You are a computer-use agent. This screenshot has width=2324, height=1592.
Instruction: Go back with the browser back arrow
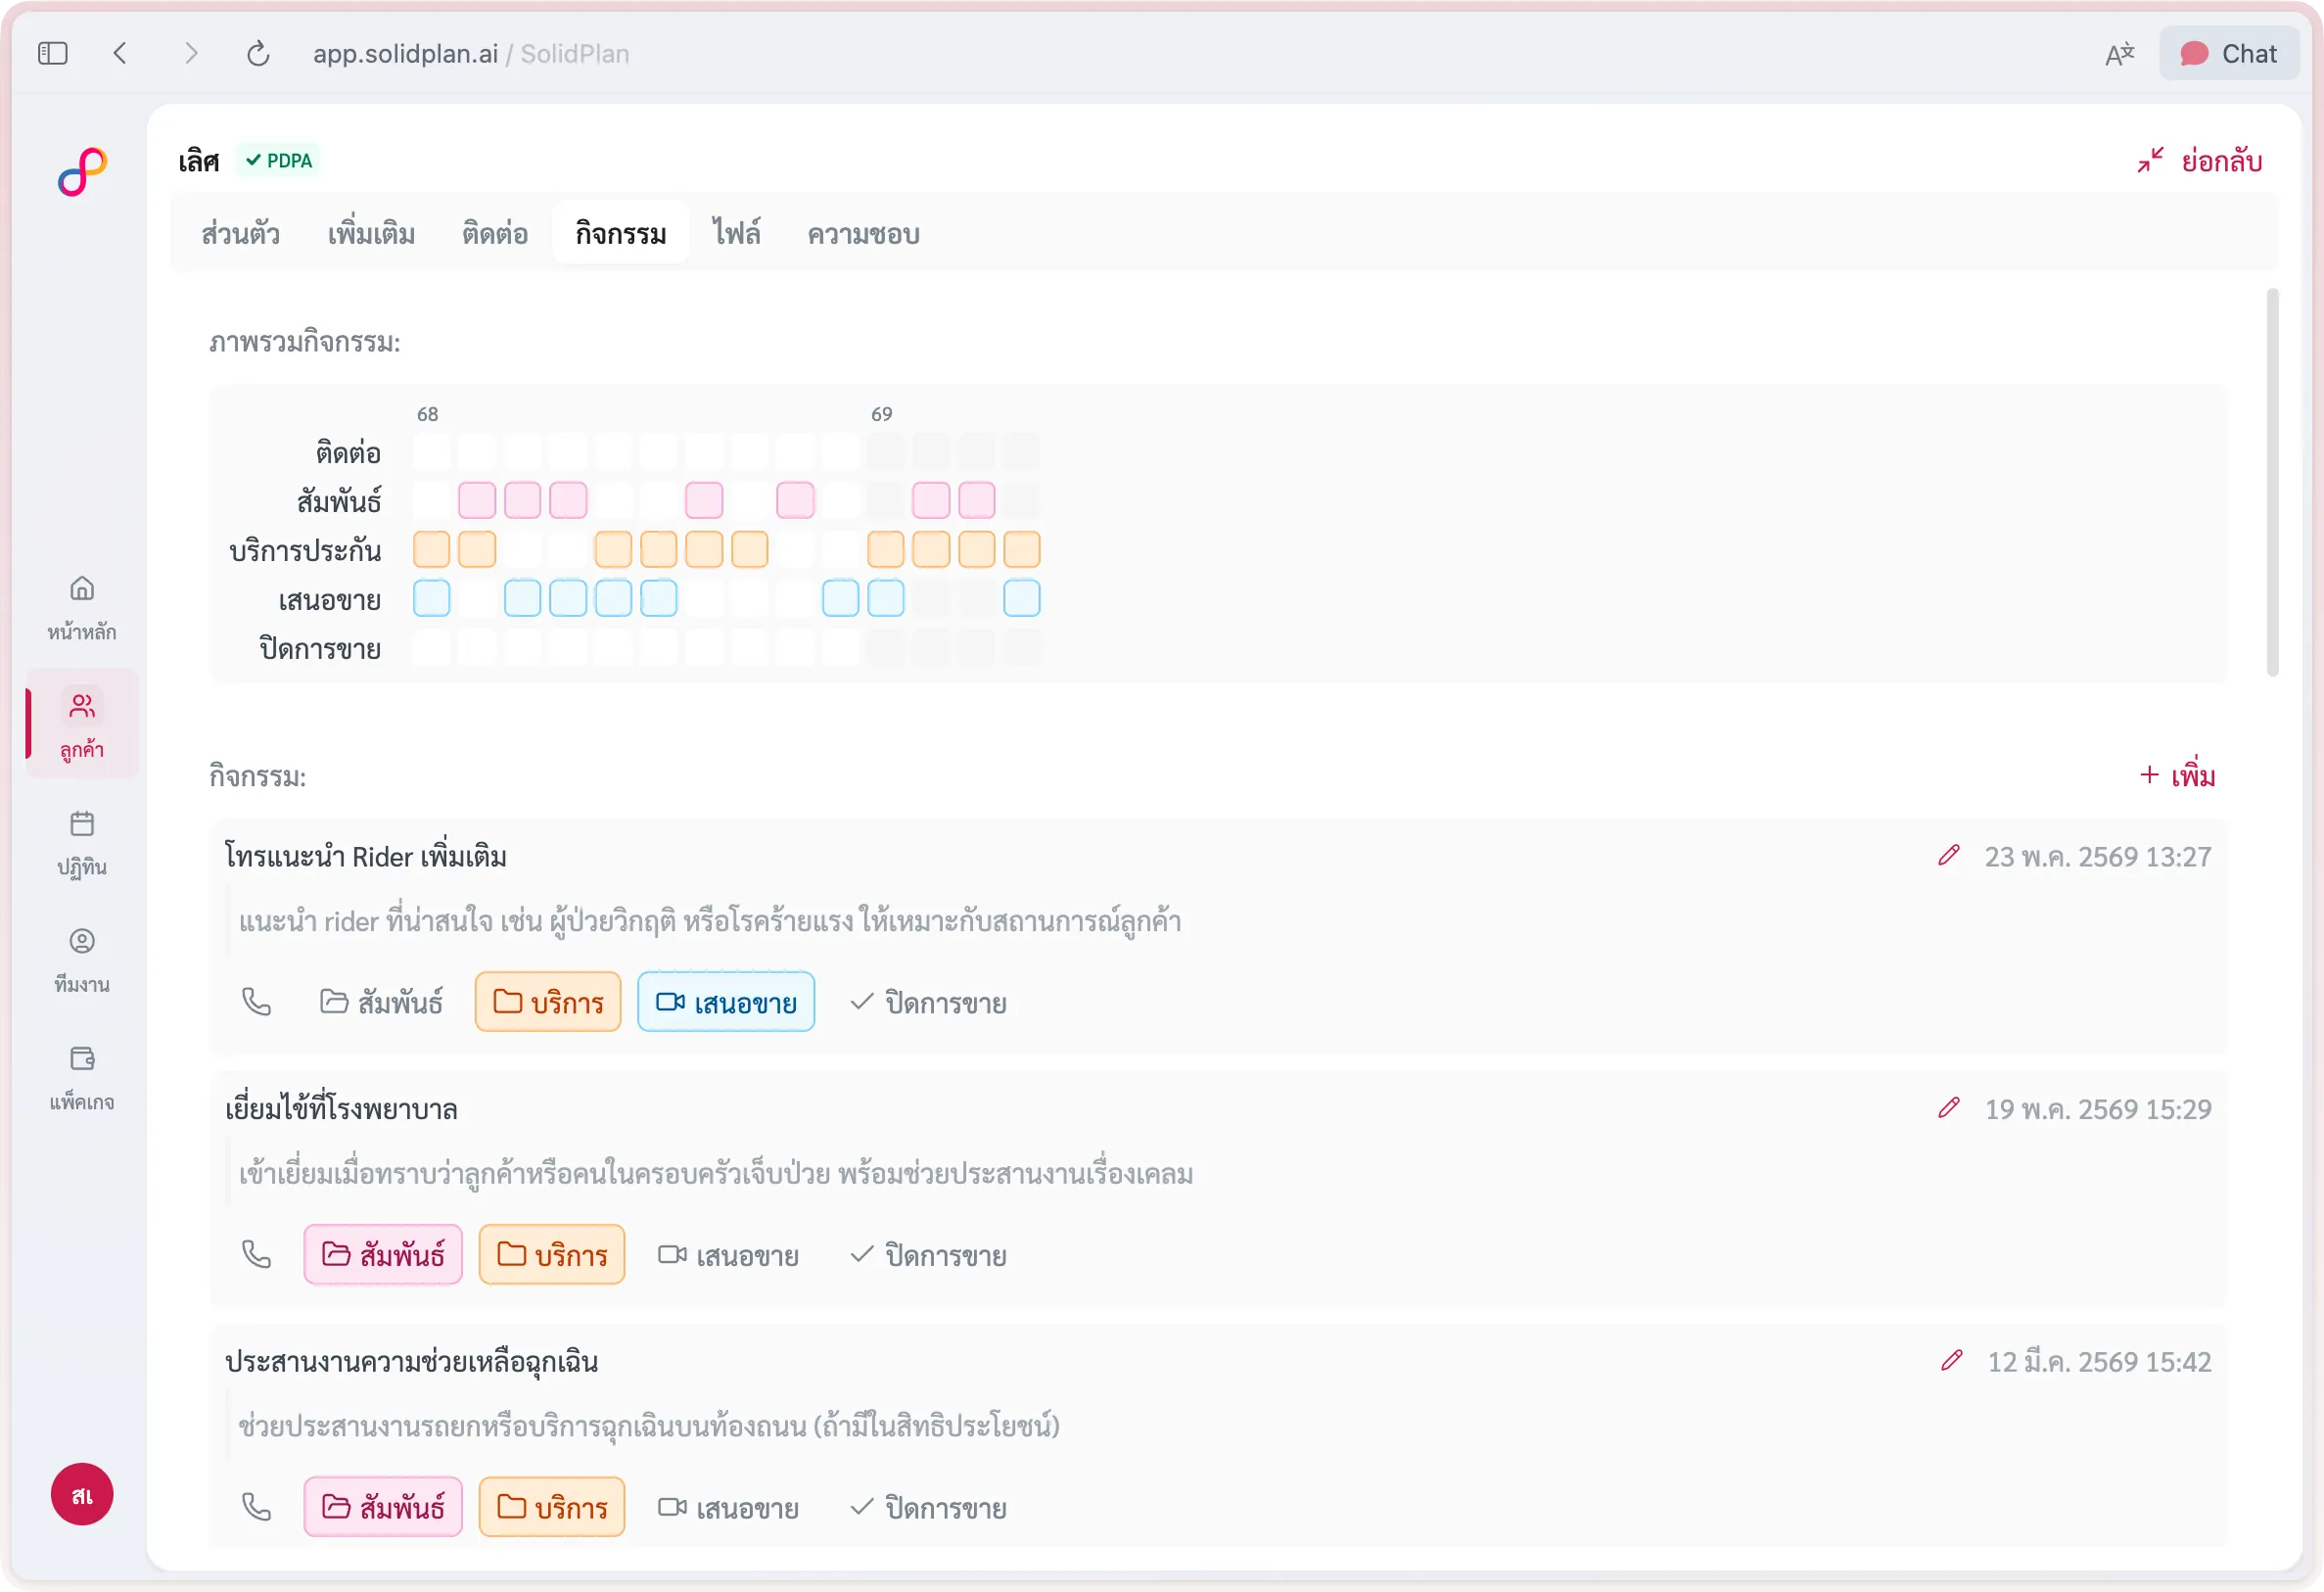point(120,53)
